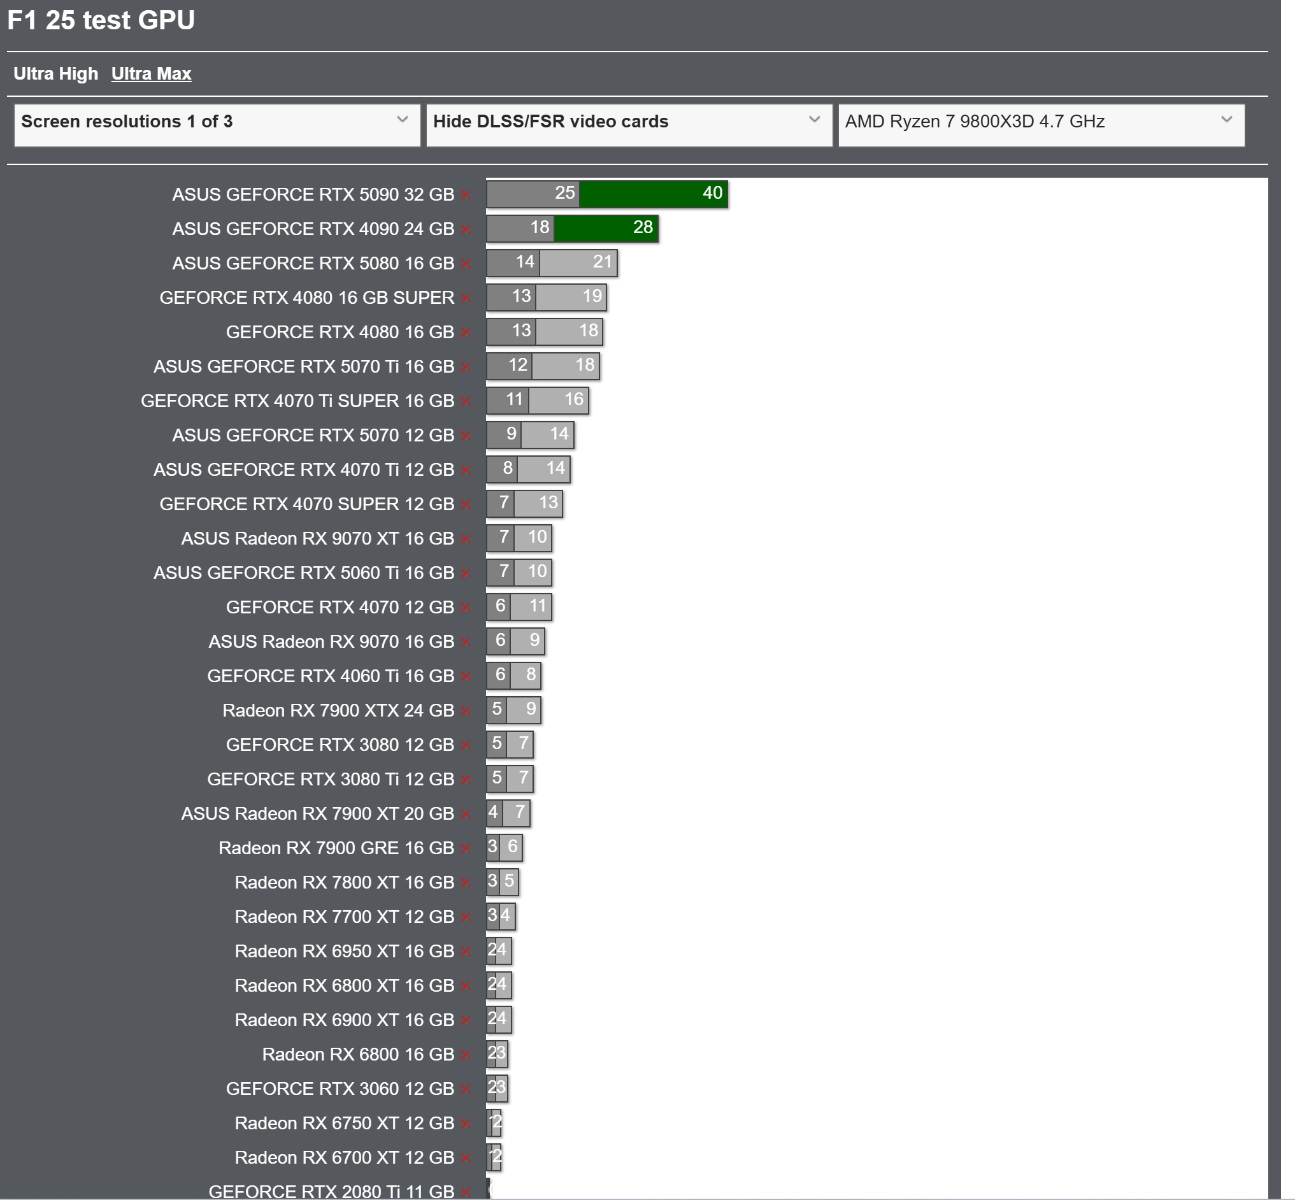Screen dimensions: 1295x1200
Task: Click the 21 fps bar for RTX 5080
Action: tap(577, 263)
